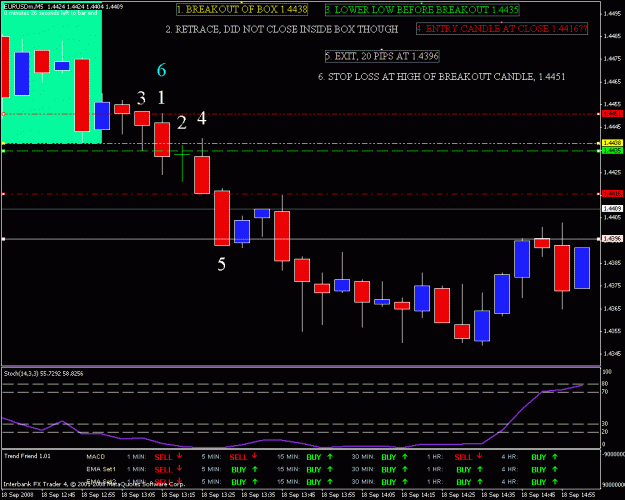Viewport: 625px width, 500px height.
Task: Click the up arrow beside EMA Set2 30 MIN BUY
Action: [x=405, y=481]
